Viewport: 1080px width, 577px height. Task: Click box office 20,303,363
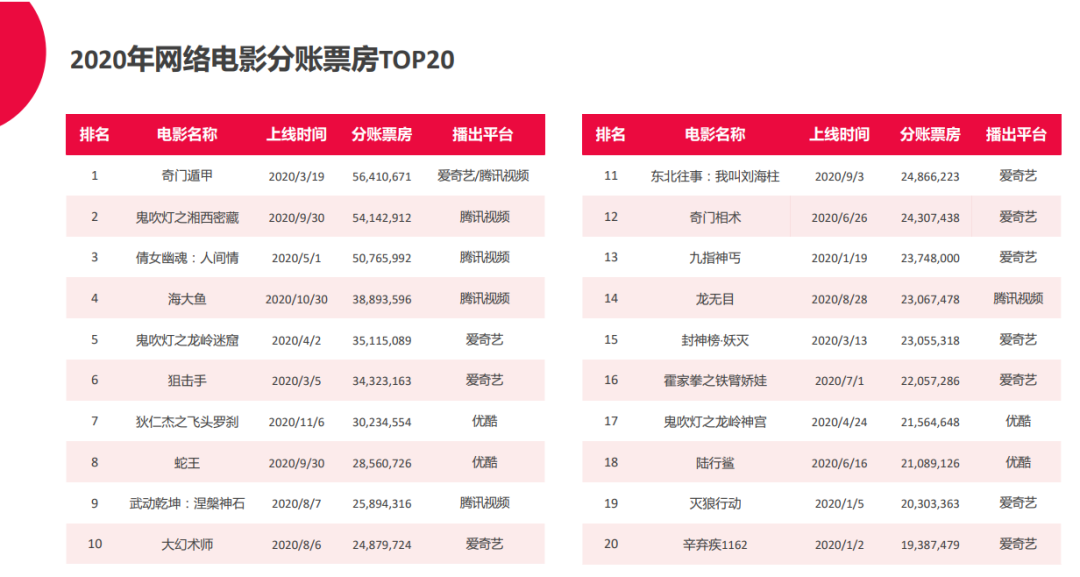[x=930, y=504]
